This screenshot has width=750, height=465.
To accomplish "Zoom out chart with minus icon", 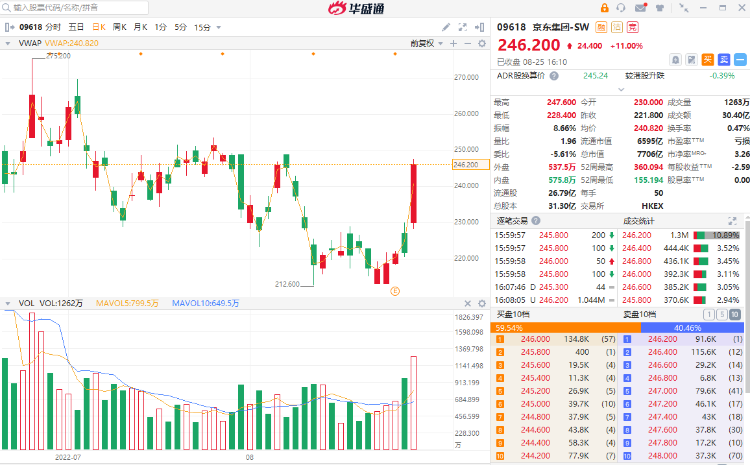I will pos(468,44).
